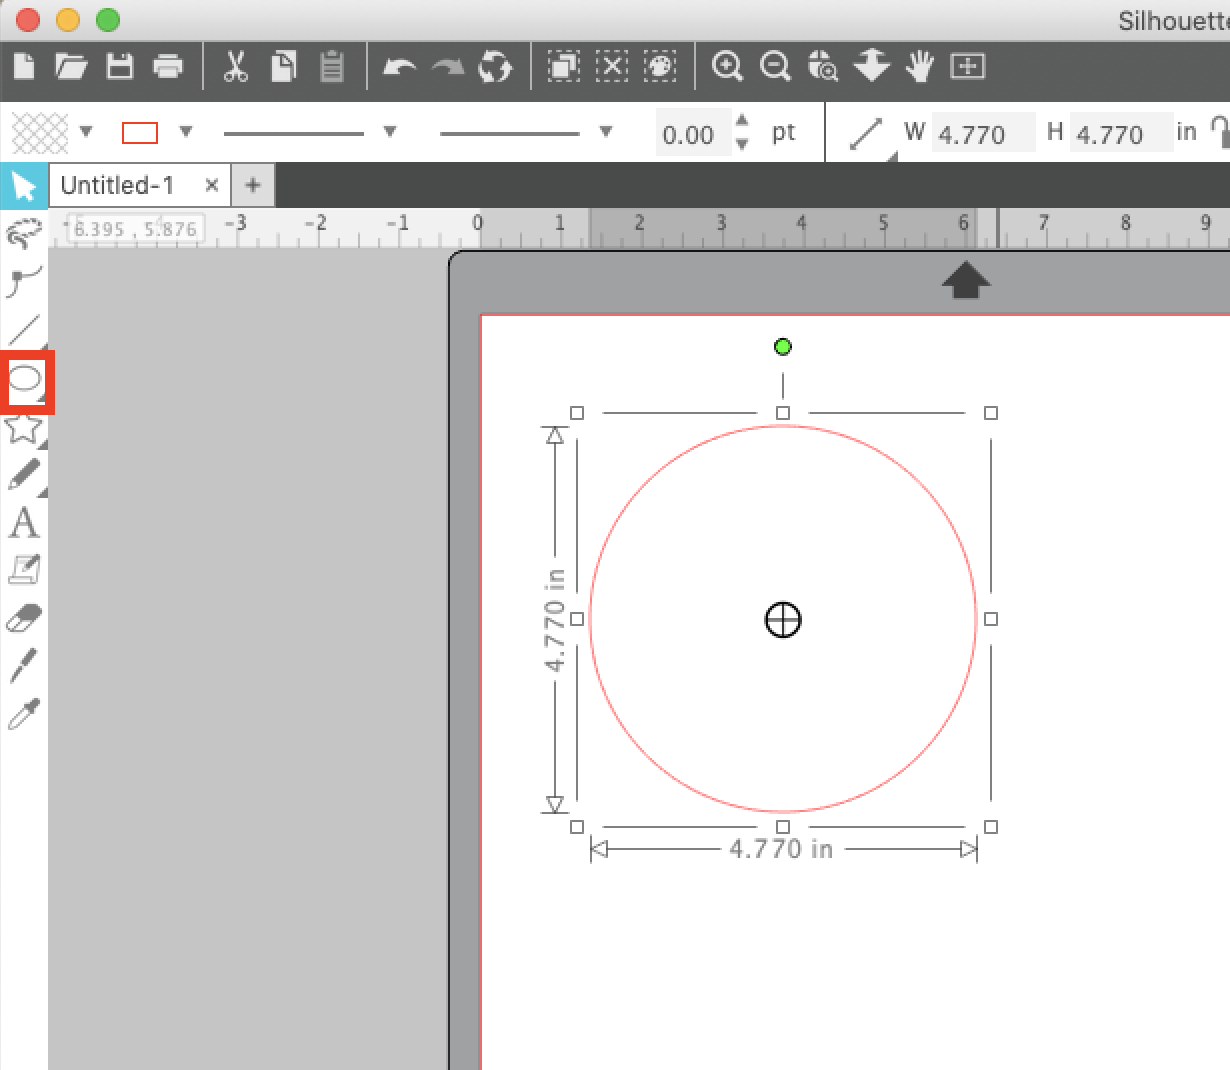Click the Redo arrow
Viewport: 1230px width, 1070px height.
tap(448, 66)
